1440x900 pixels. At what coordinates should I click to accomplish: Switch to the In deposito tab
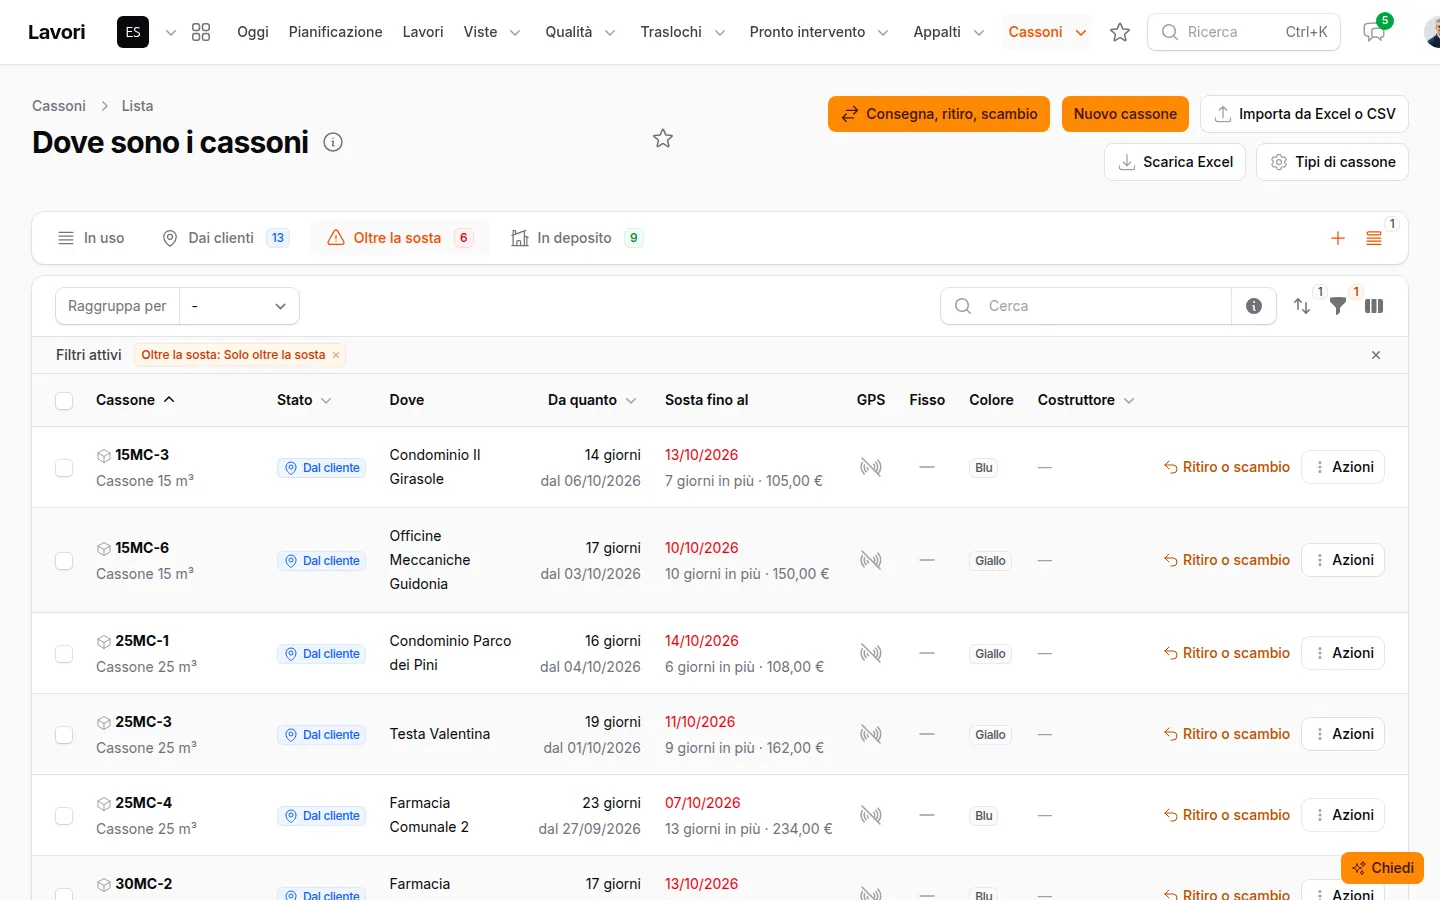576,238
